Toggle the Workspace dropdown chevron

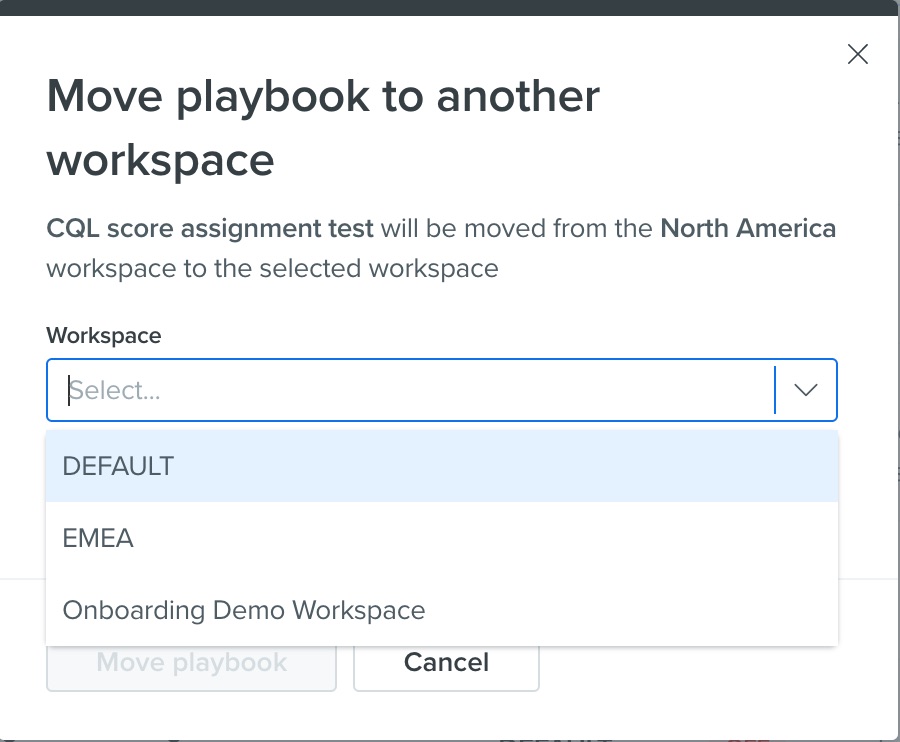[806, 390]
